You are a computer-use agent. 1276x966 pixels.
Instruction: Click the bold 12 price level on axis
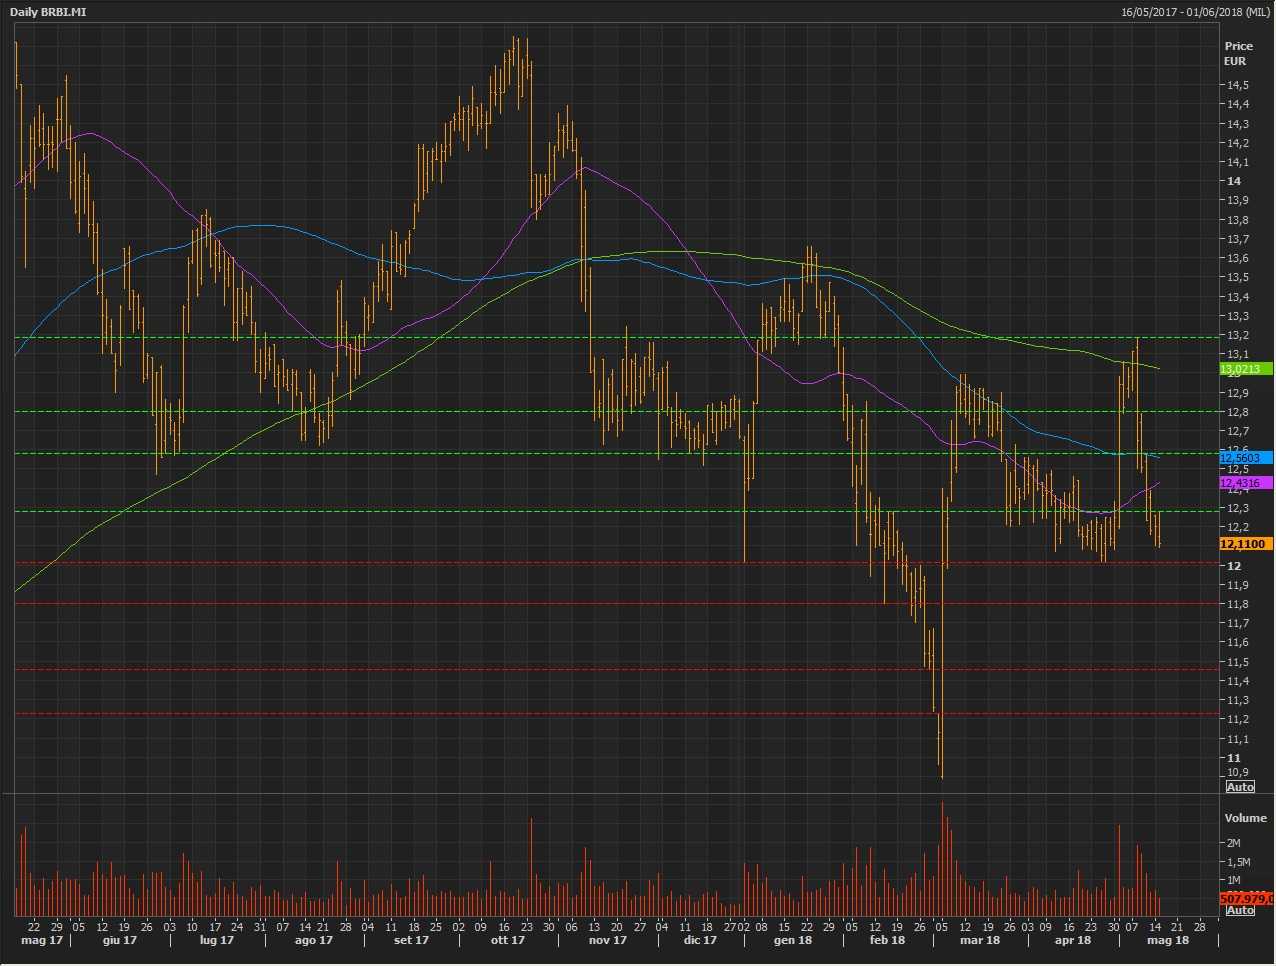1234,566
